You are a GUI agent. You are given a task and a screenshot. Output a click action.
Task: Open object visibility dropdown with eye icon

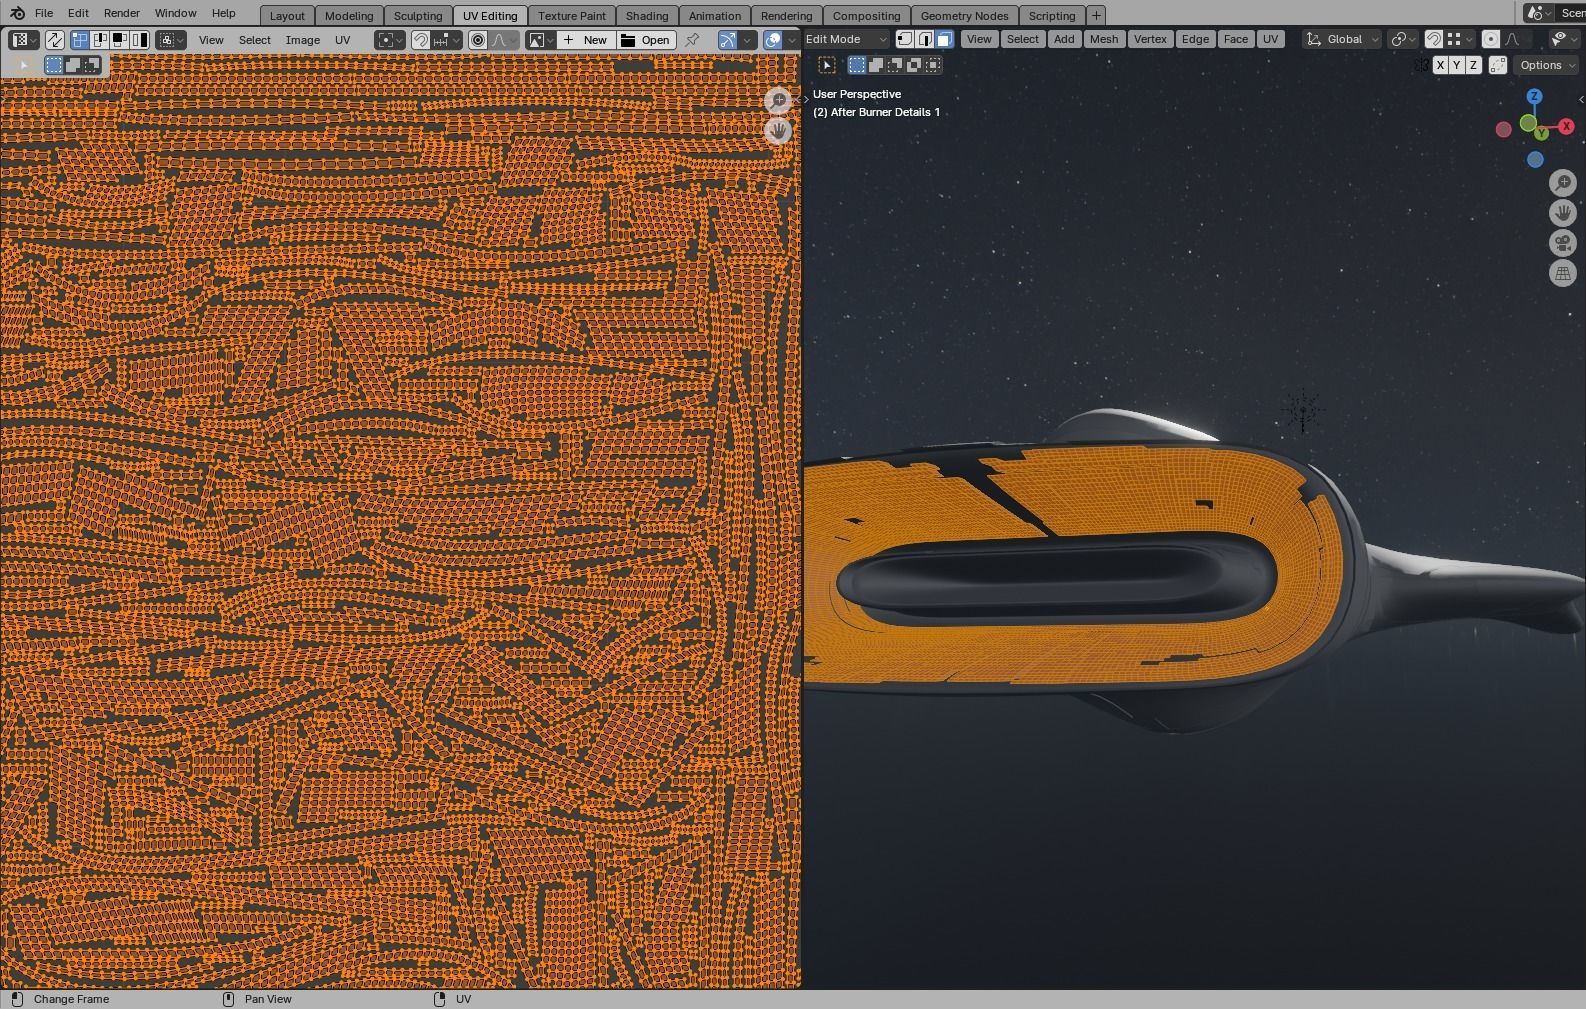[x=1563, y=39]
